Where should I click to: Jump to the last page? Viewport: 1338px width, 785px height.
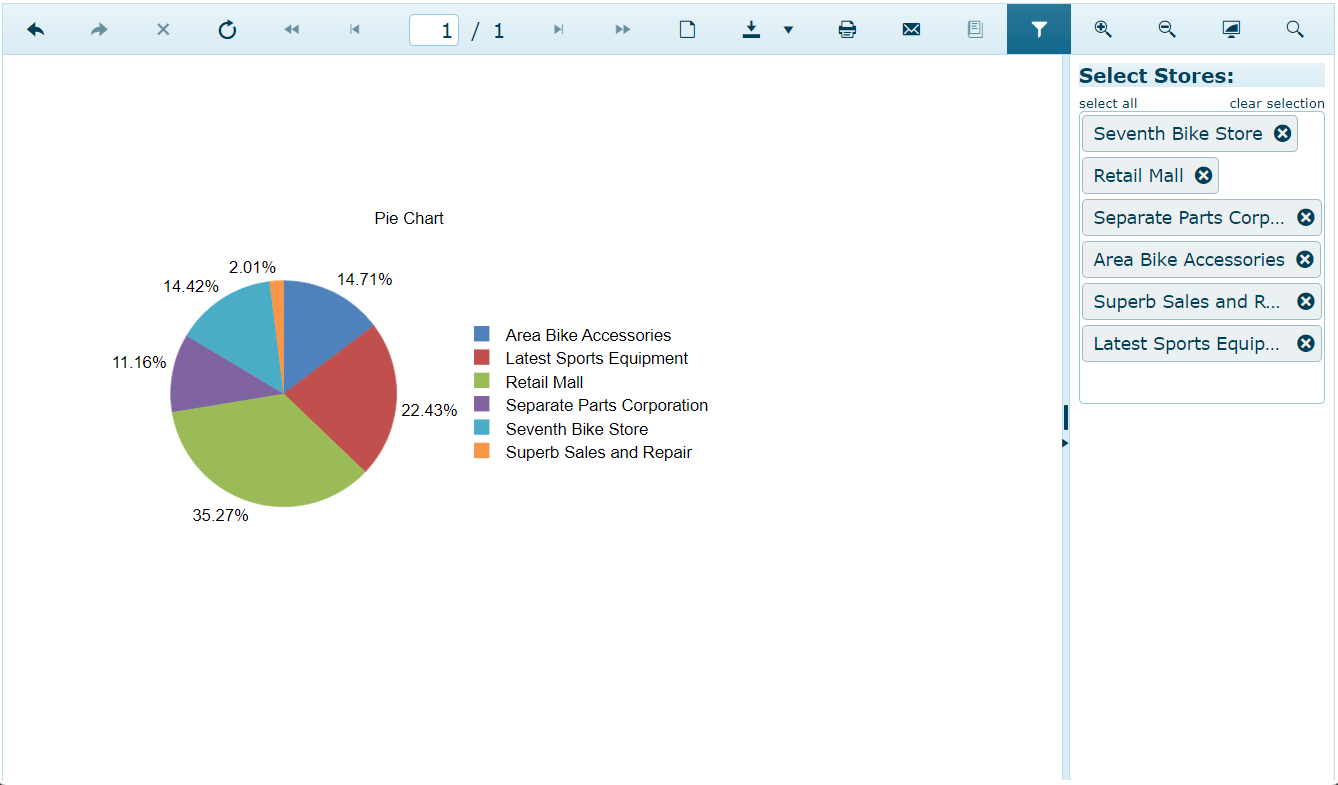pyautogui.click(x=559, y=29)
